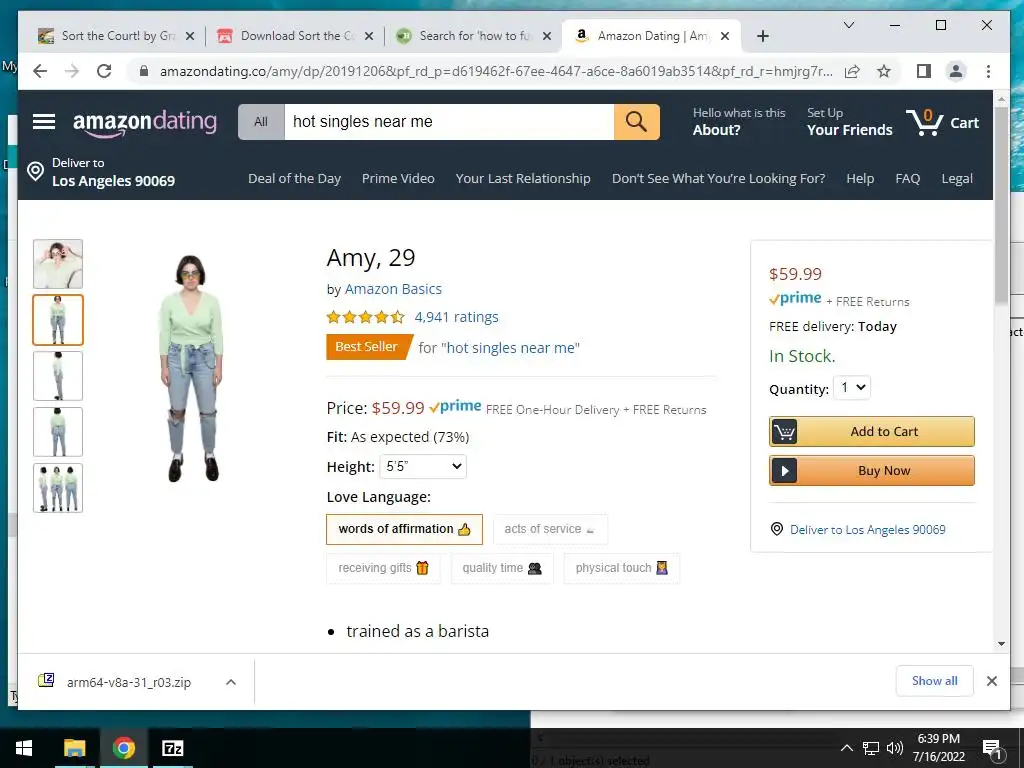
Task: Reload the page with the refresh icon
Action: [x=104, y=71]
